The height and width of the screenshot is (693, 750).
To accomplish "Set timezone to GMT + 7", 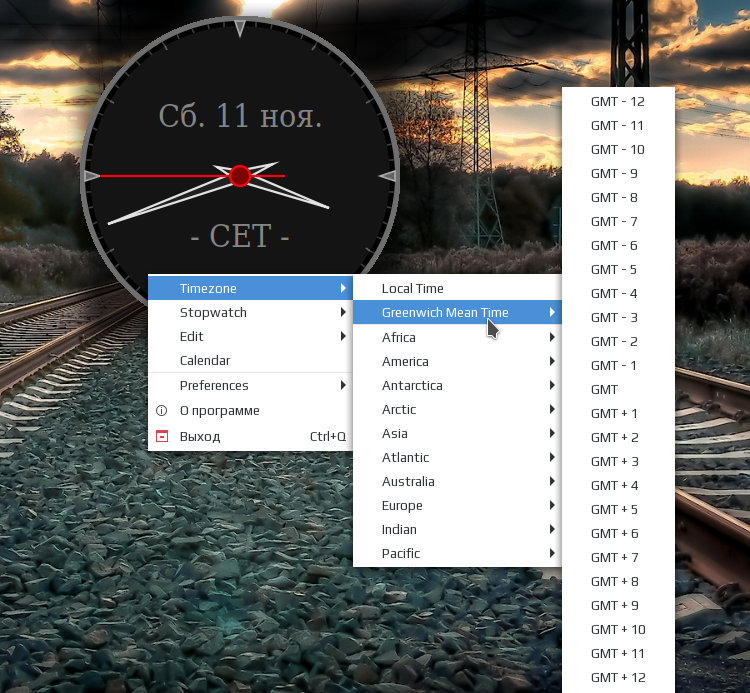I will point(618,557).
